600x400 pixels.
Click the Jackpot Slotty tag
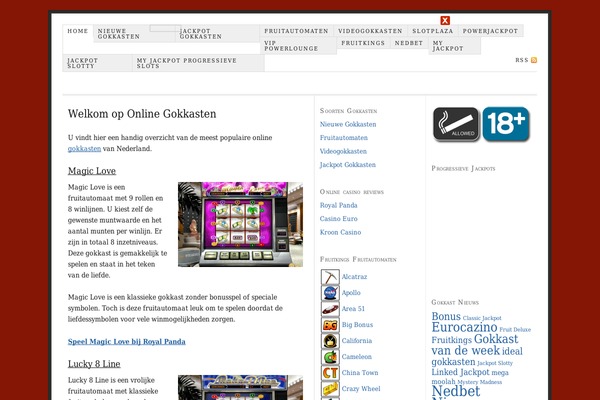(x=495, y=363)
